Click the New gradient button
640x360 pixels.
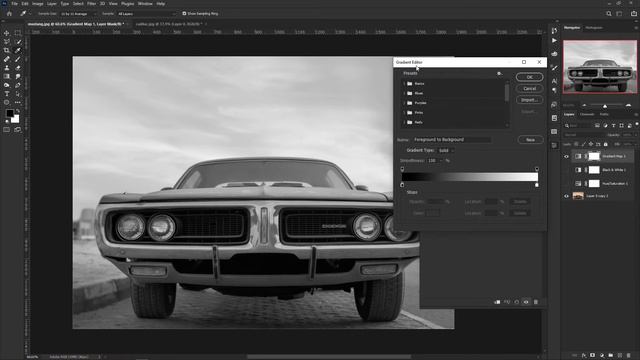click(x=530, y=140)
